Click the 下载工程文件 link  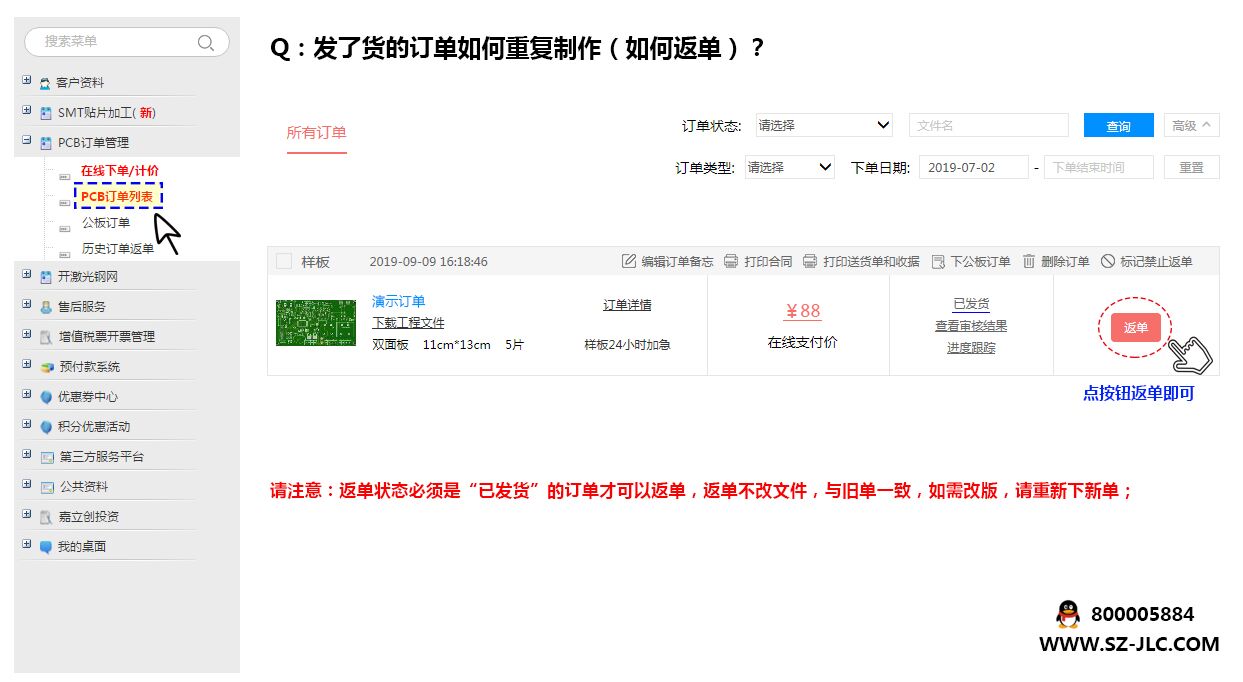tap(408, 323)
